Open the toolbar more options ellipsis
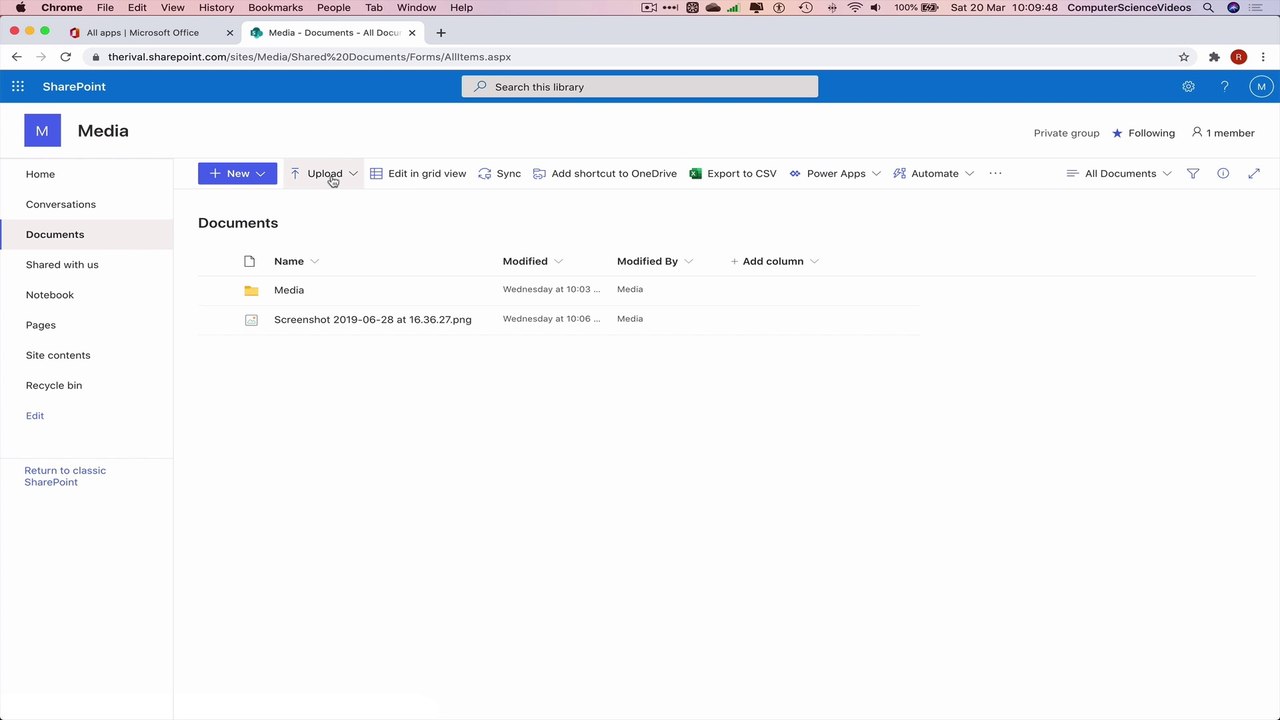The width and height of the screenshot is (1280, 720). click(x=995, y=174)
